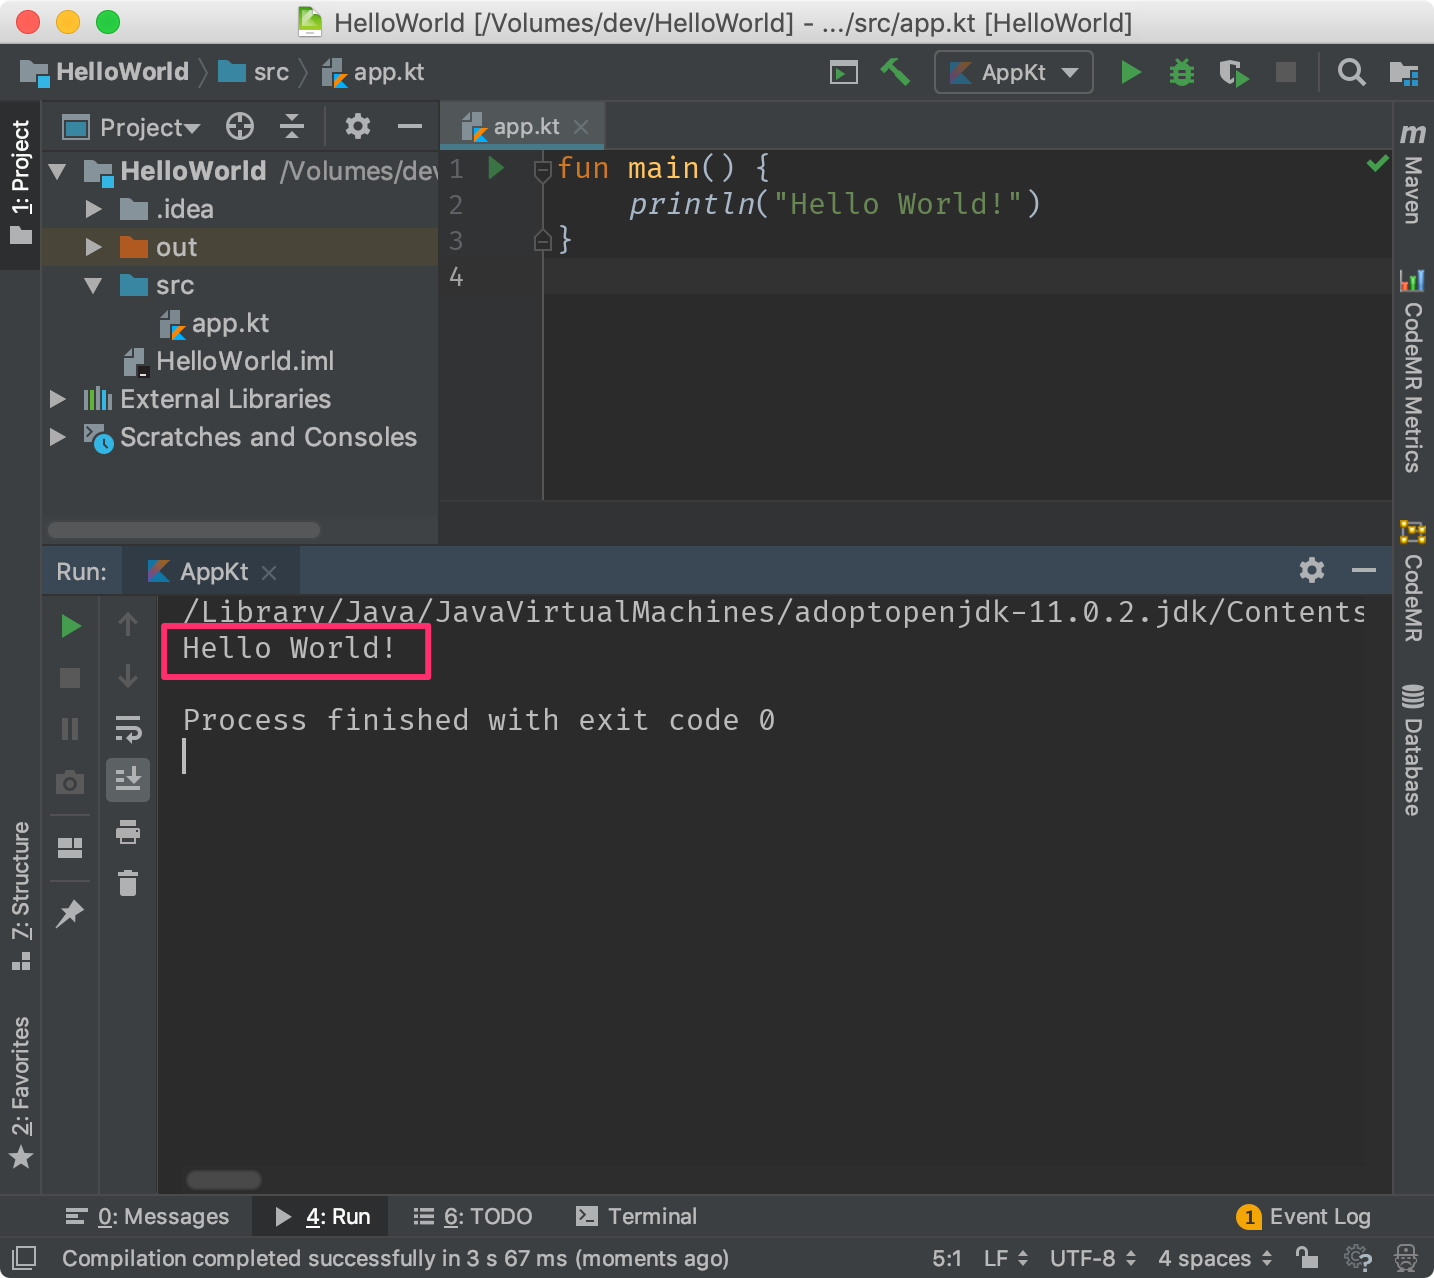The width and height of the screenshot is (1434, 1278).
Task: Open the Event Log
Action: pyautogui.click(x=1304, y=1216)
